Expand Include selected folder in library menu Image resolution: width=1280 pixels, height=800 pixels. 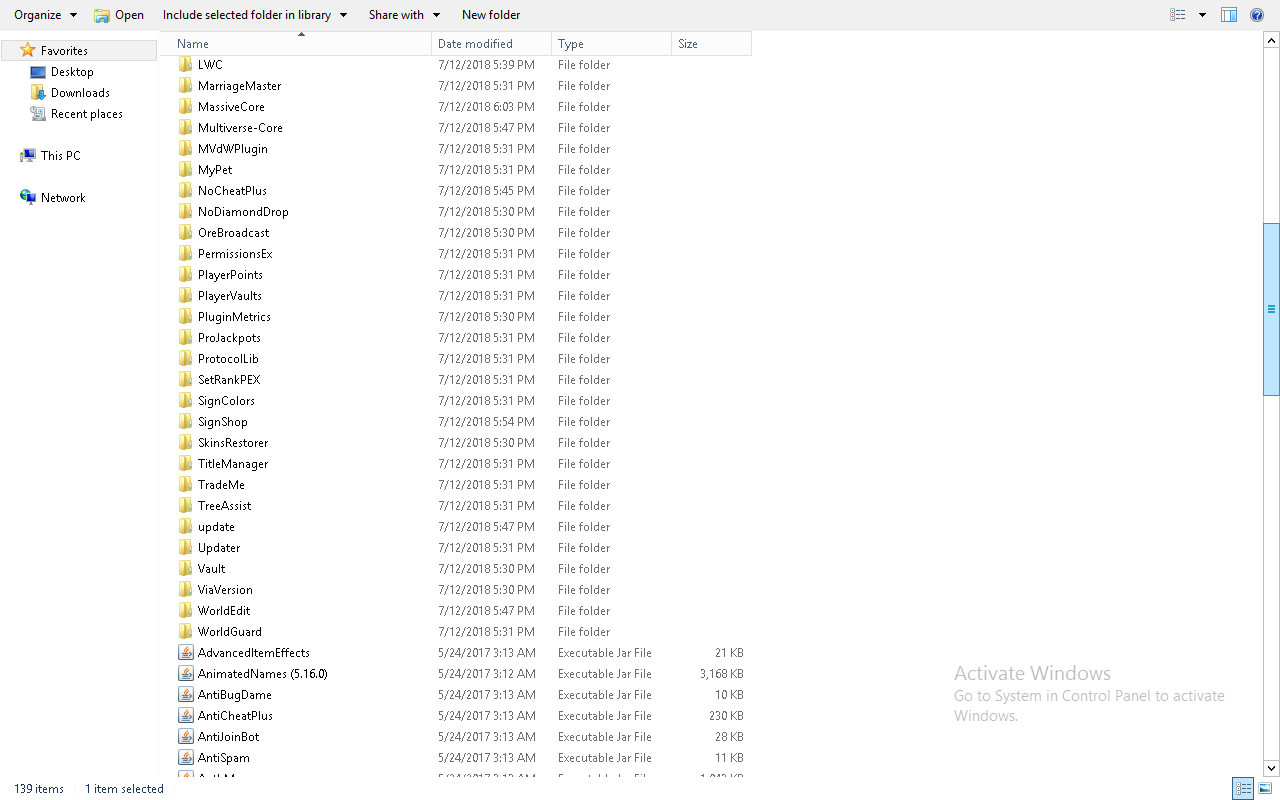tap(255, 15)
